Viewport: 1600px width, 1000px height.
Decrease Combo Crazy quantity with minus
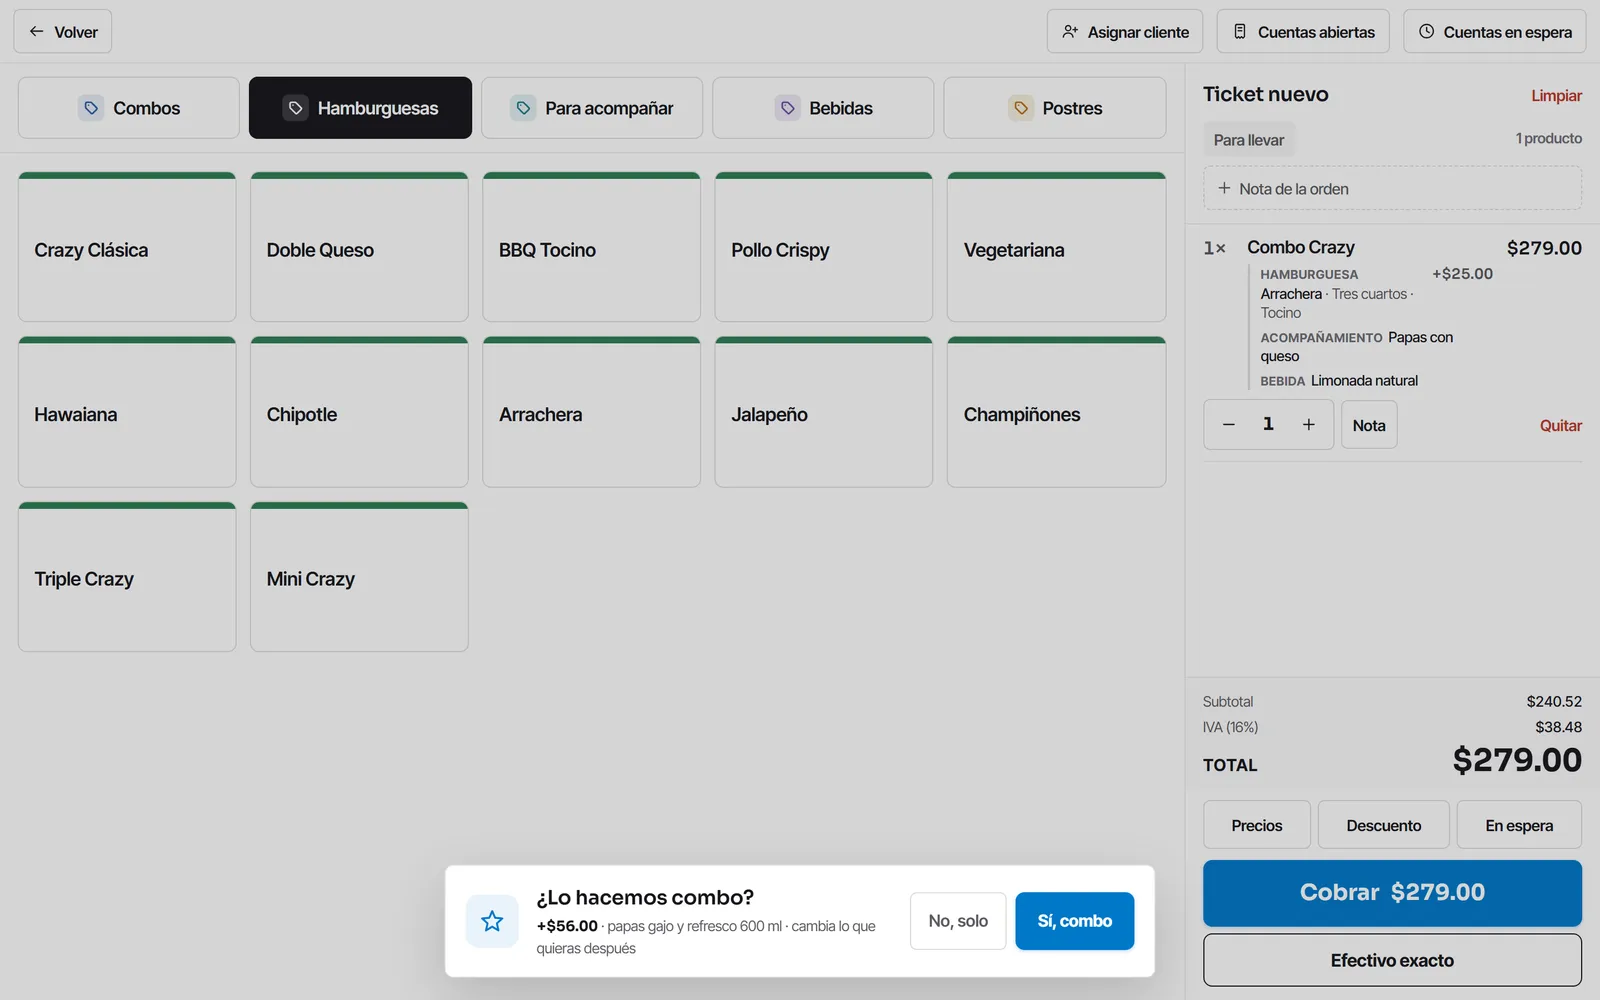[1229, 425]
